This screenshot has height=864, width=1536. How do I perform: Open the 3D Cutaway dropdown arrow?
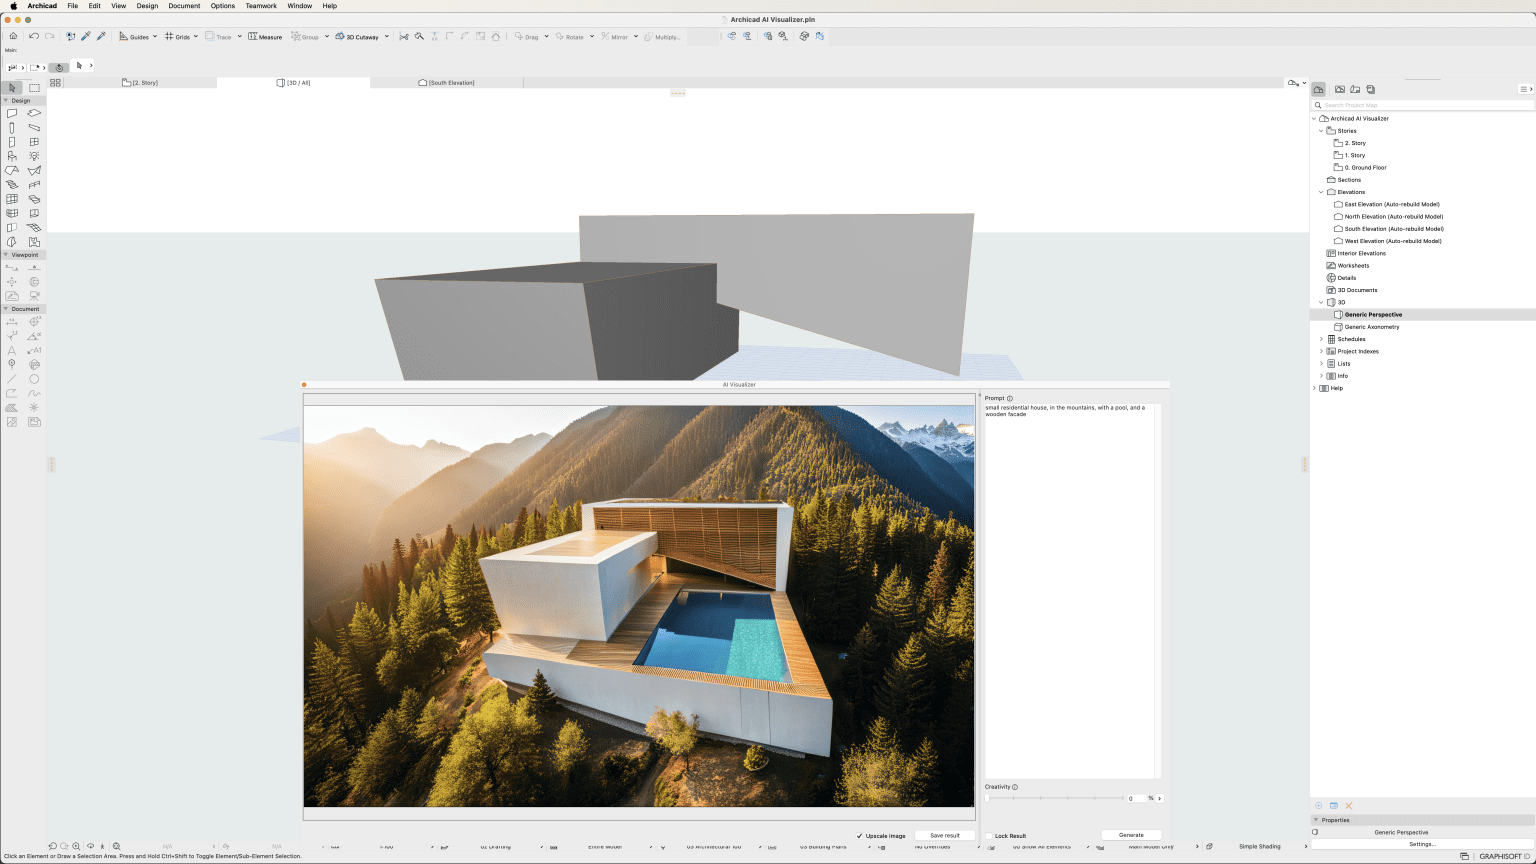tap(386, 37)
